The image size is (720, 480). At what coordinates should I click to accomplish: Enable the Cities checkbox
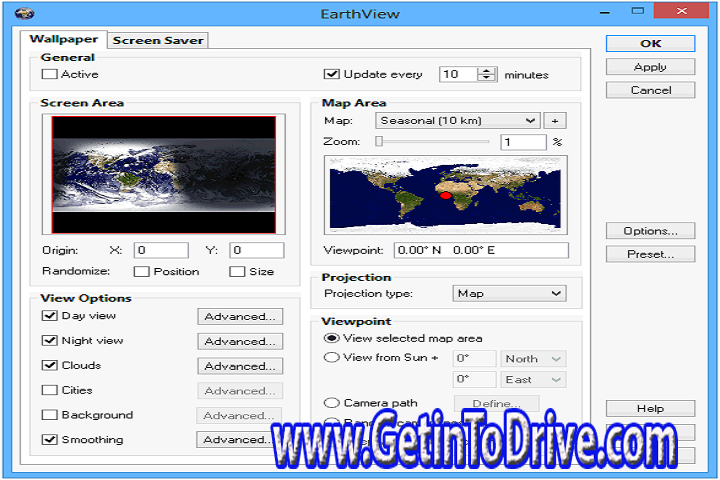click(49, 390)
